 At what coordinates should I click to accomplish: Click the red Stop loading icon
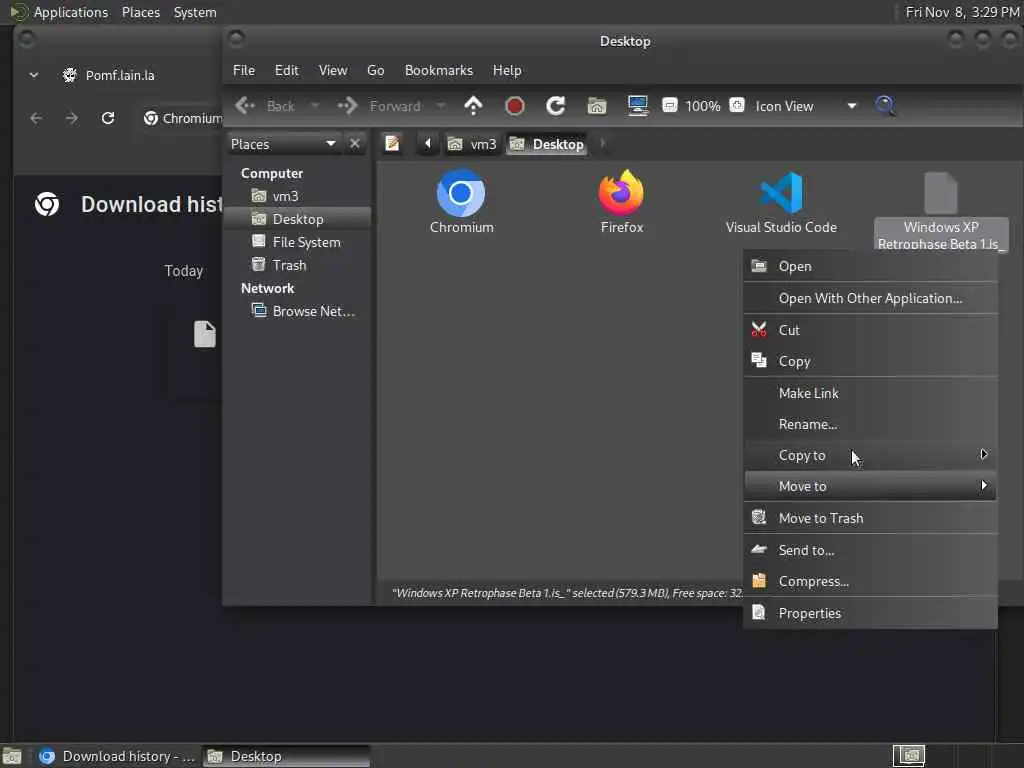pyautogui.click(x=515, y=105)
